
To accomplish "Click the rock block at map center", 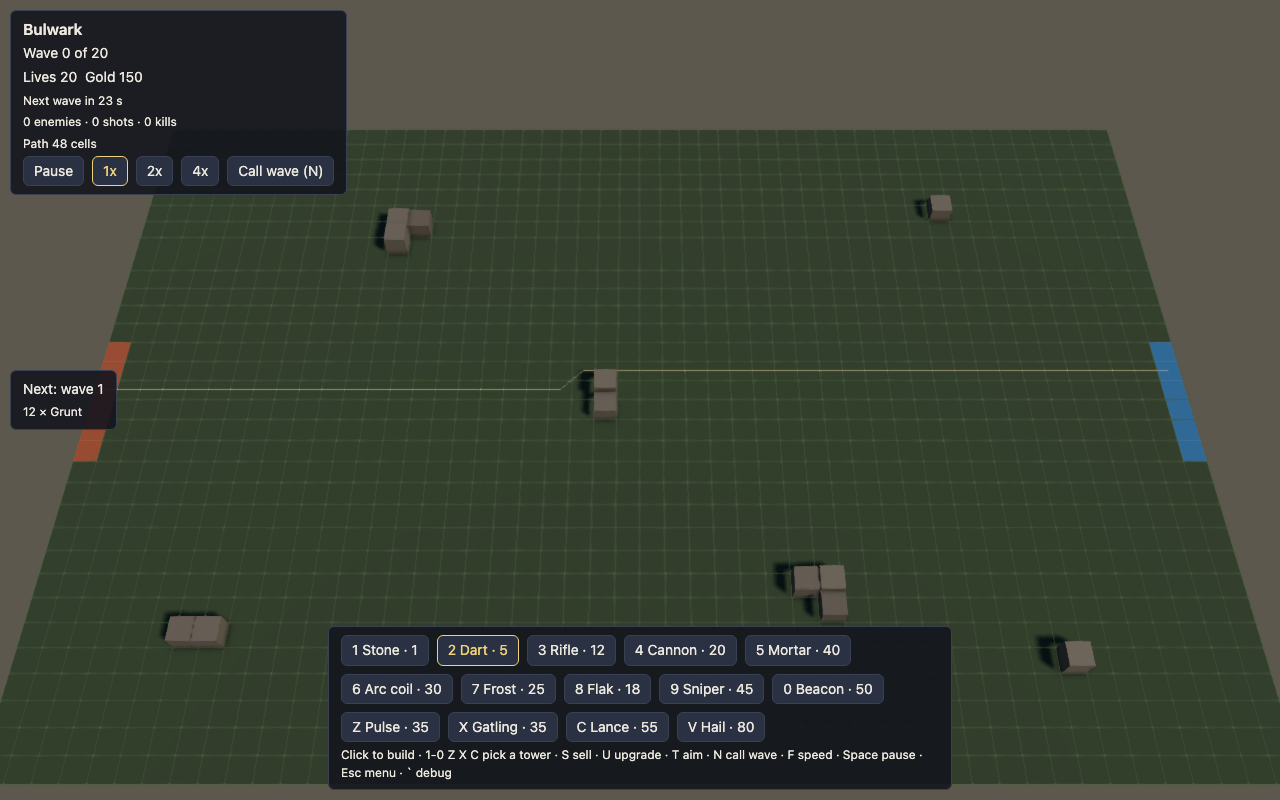I will 605,393.
